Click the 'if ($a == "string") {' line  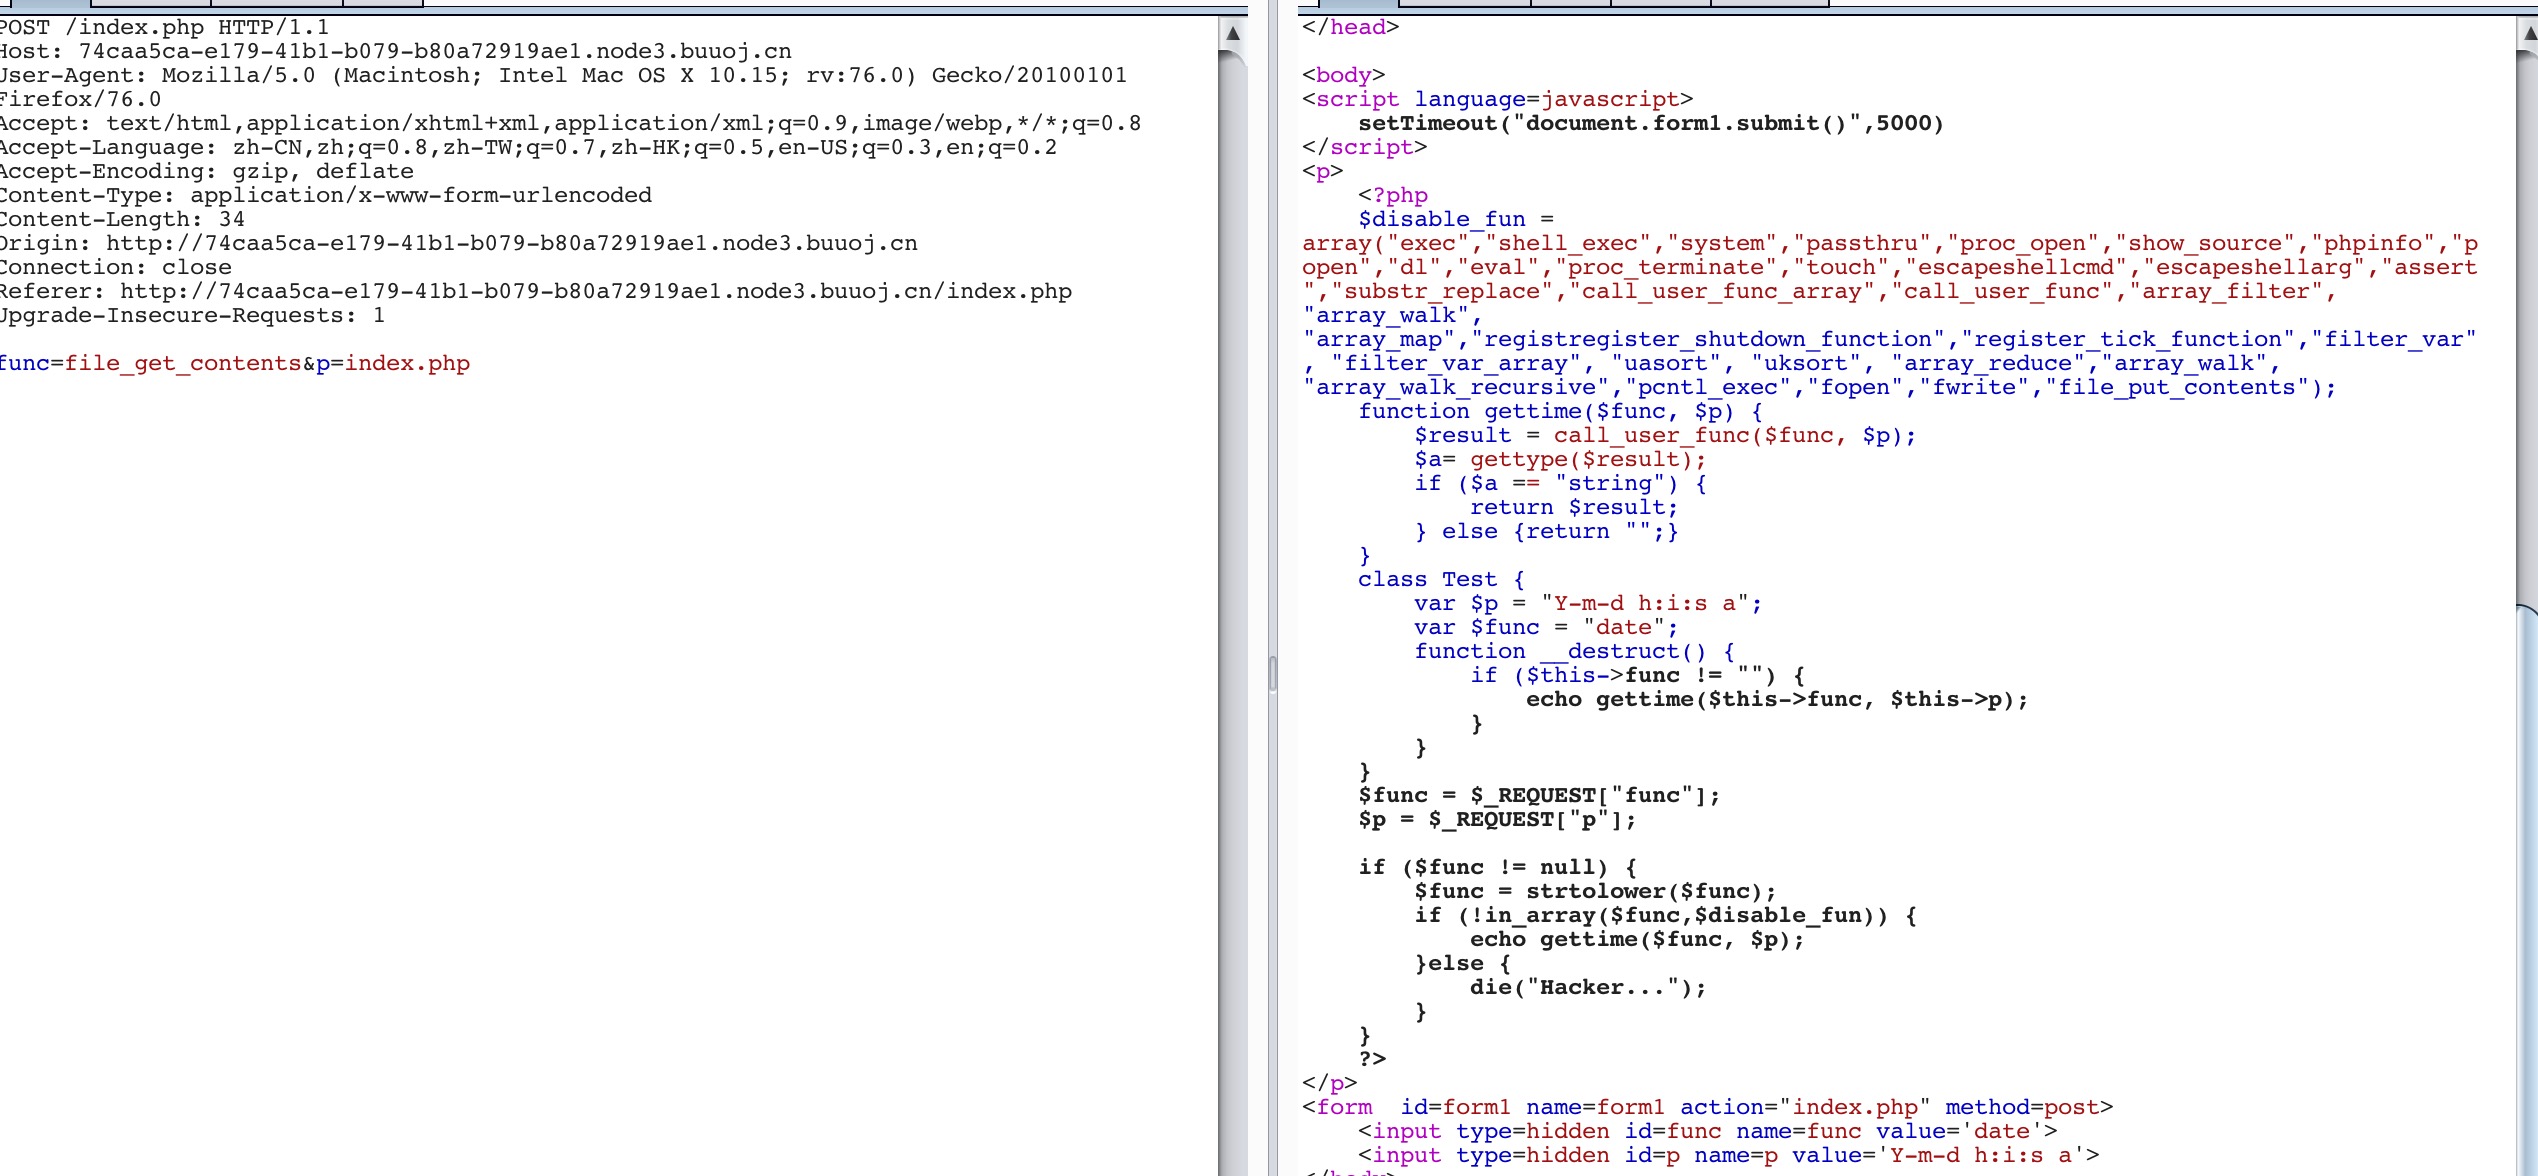pyautogui.click(x=1560, y=483)
